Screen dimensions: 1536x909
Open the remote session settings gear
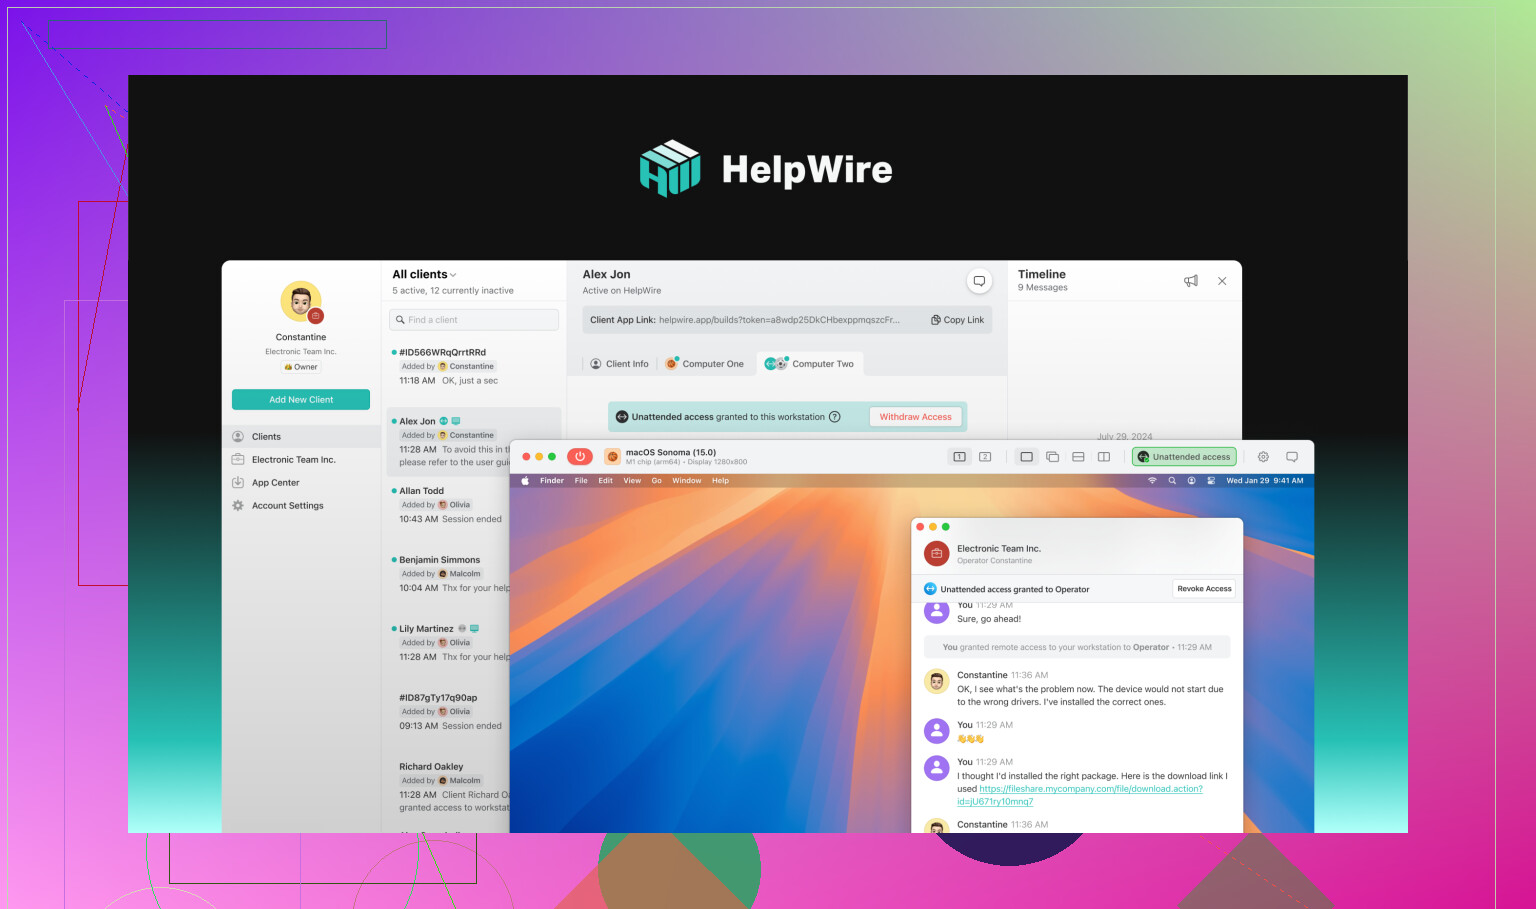click(1263, 457)
